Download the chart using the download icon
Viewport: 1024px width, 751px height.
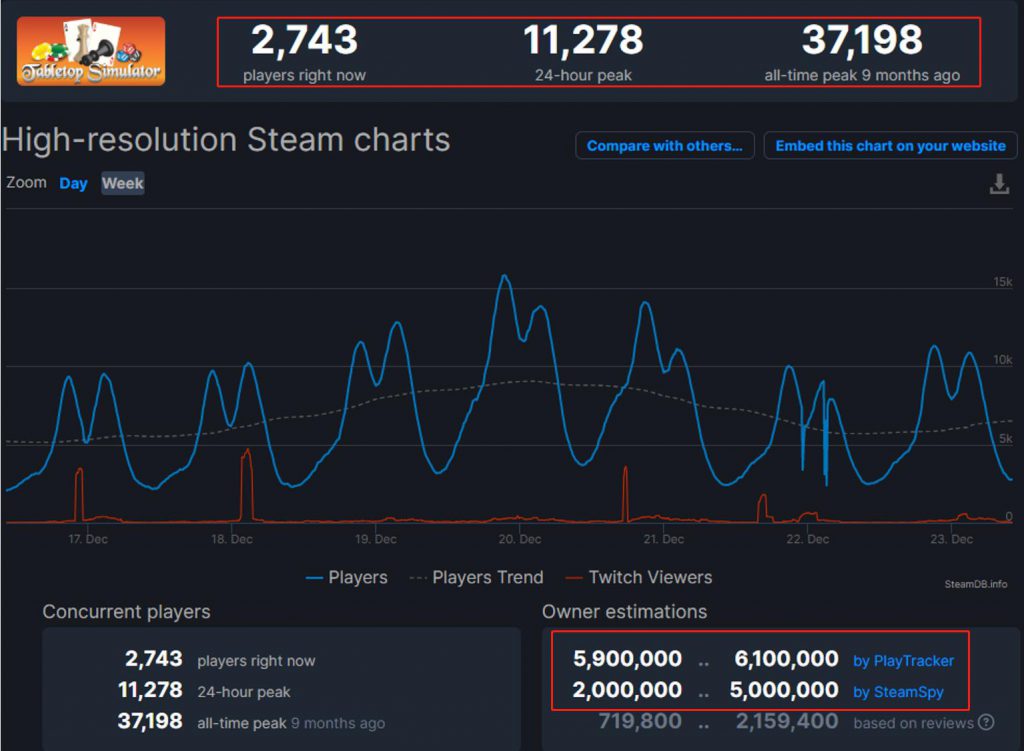click(x=999, y=184)
